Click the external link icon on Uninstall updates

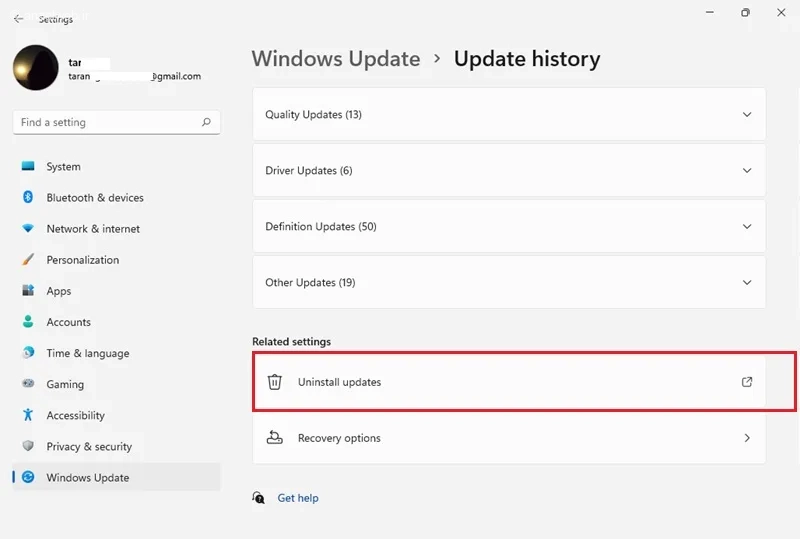(747, 382)
